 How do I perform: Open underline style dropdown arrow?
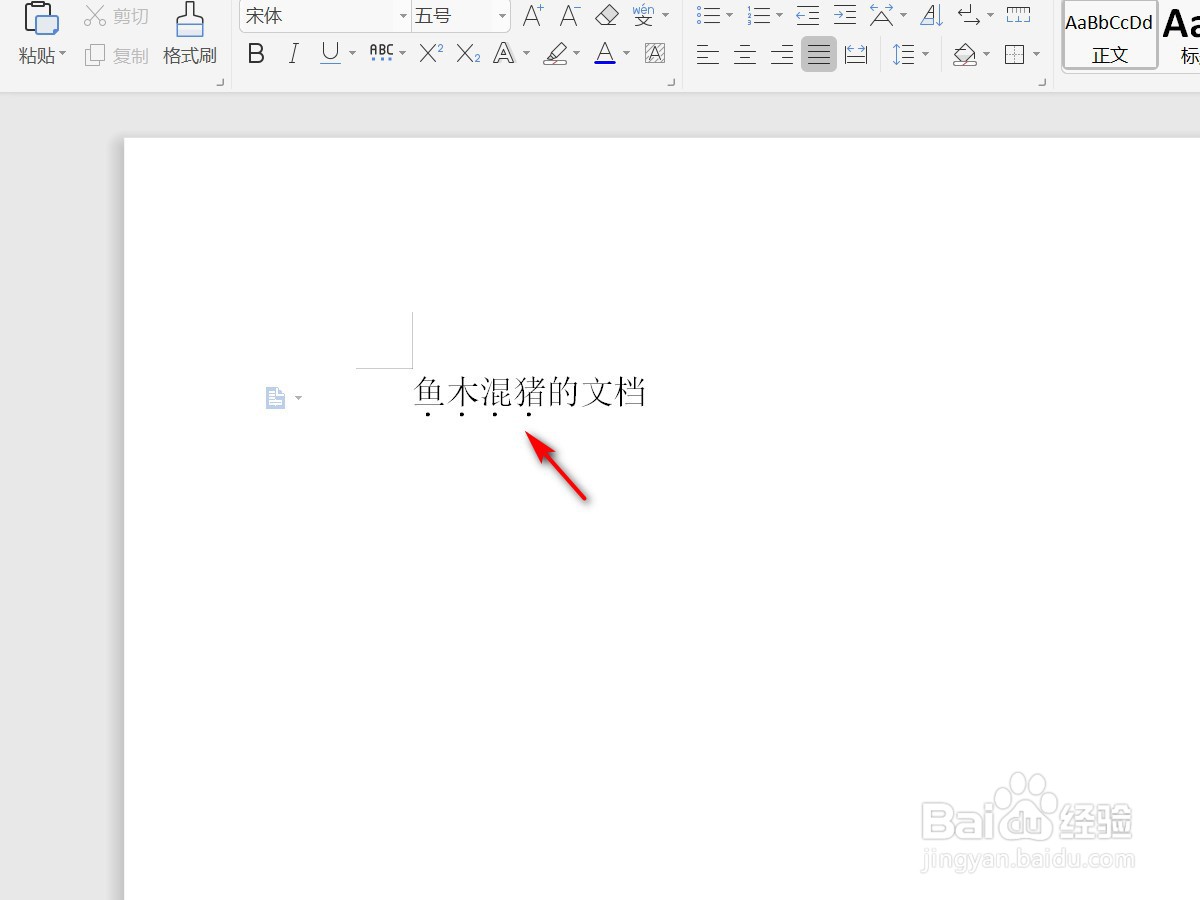click(352, 54)
